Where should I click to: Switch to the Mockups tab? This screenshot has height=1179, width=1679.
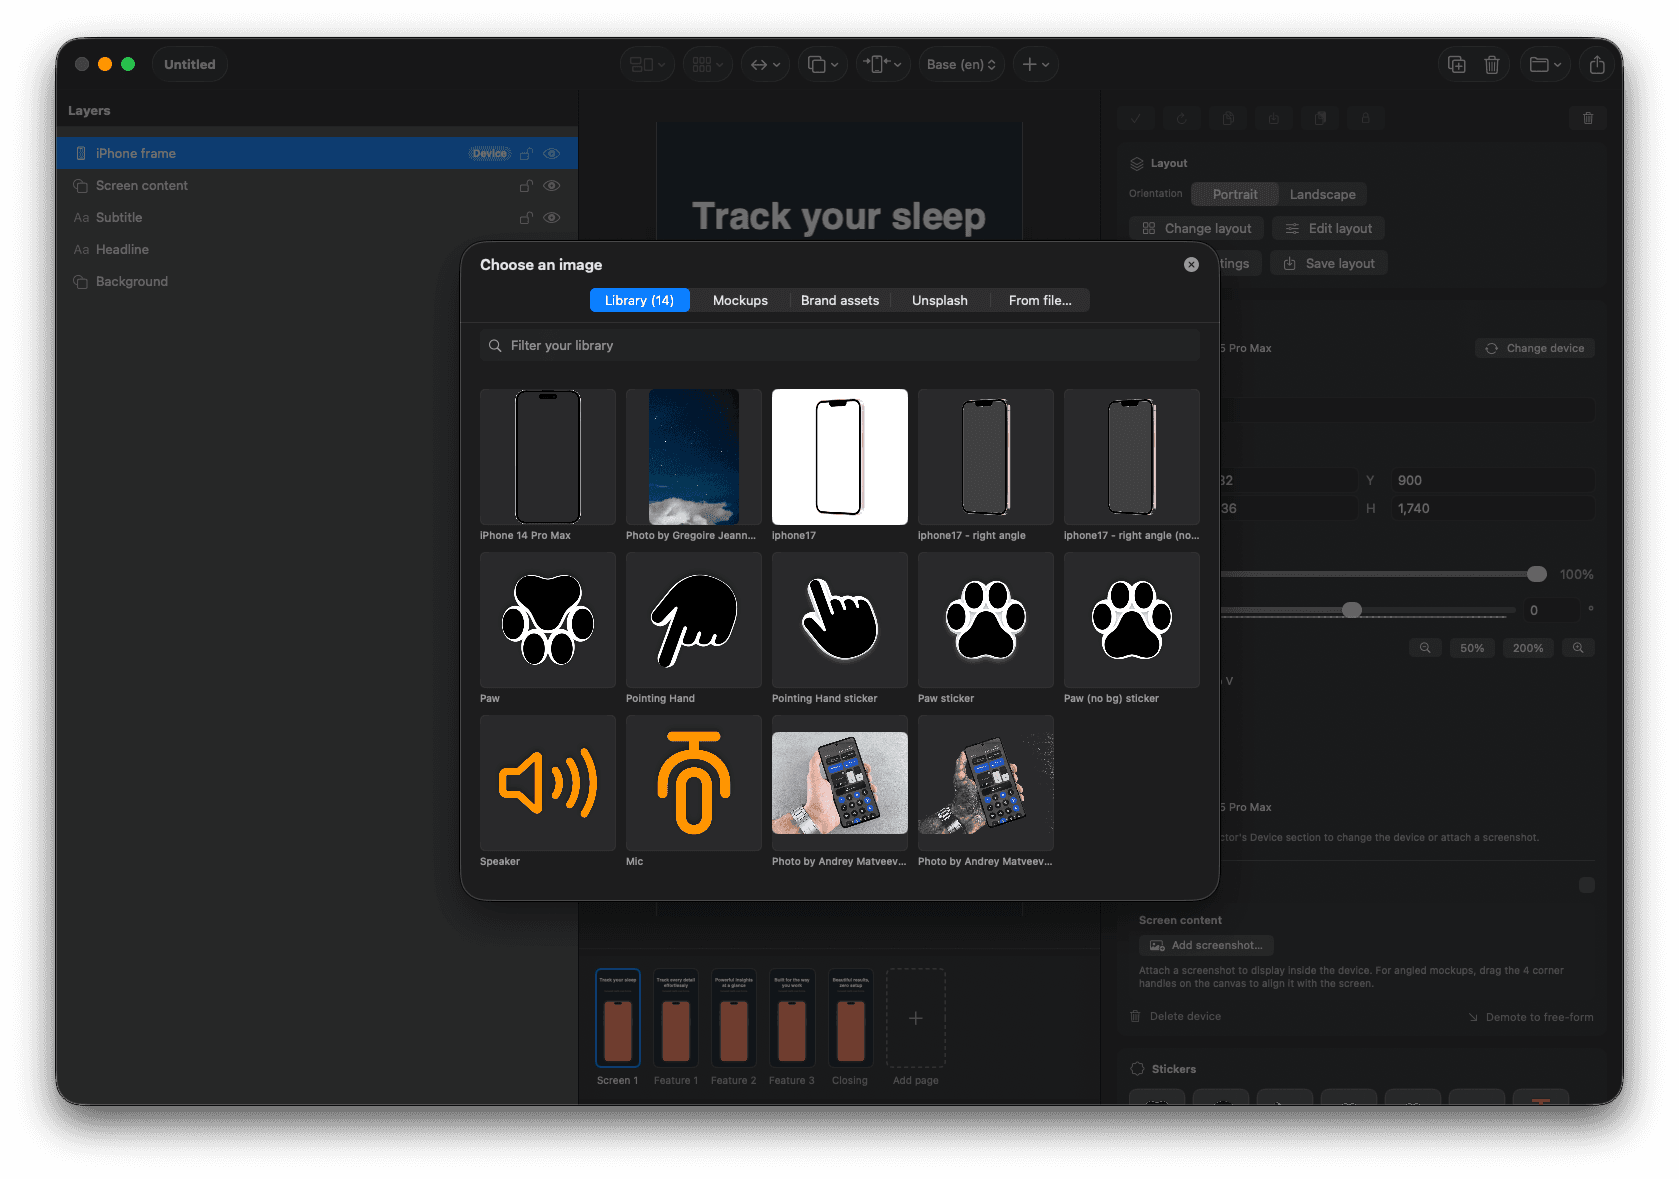[740, 300]
